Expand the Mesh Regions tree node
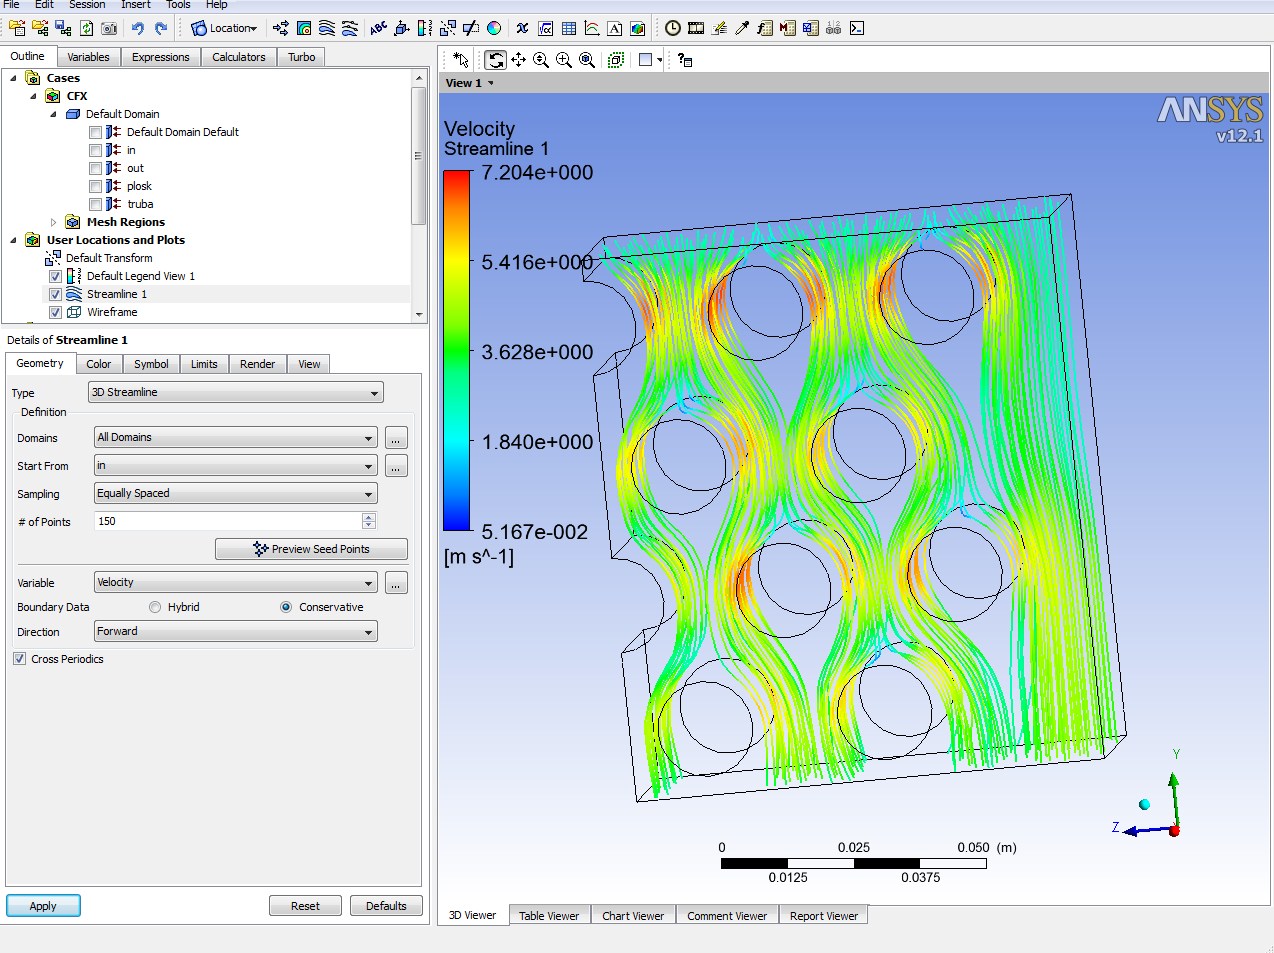1274x953 pixels. [x=54, y=222]
